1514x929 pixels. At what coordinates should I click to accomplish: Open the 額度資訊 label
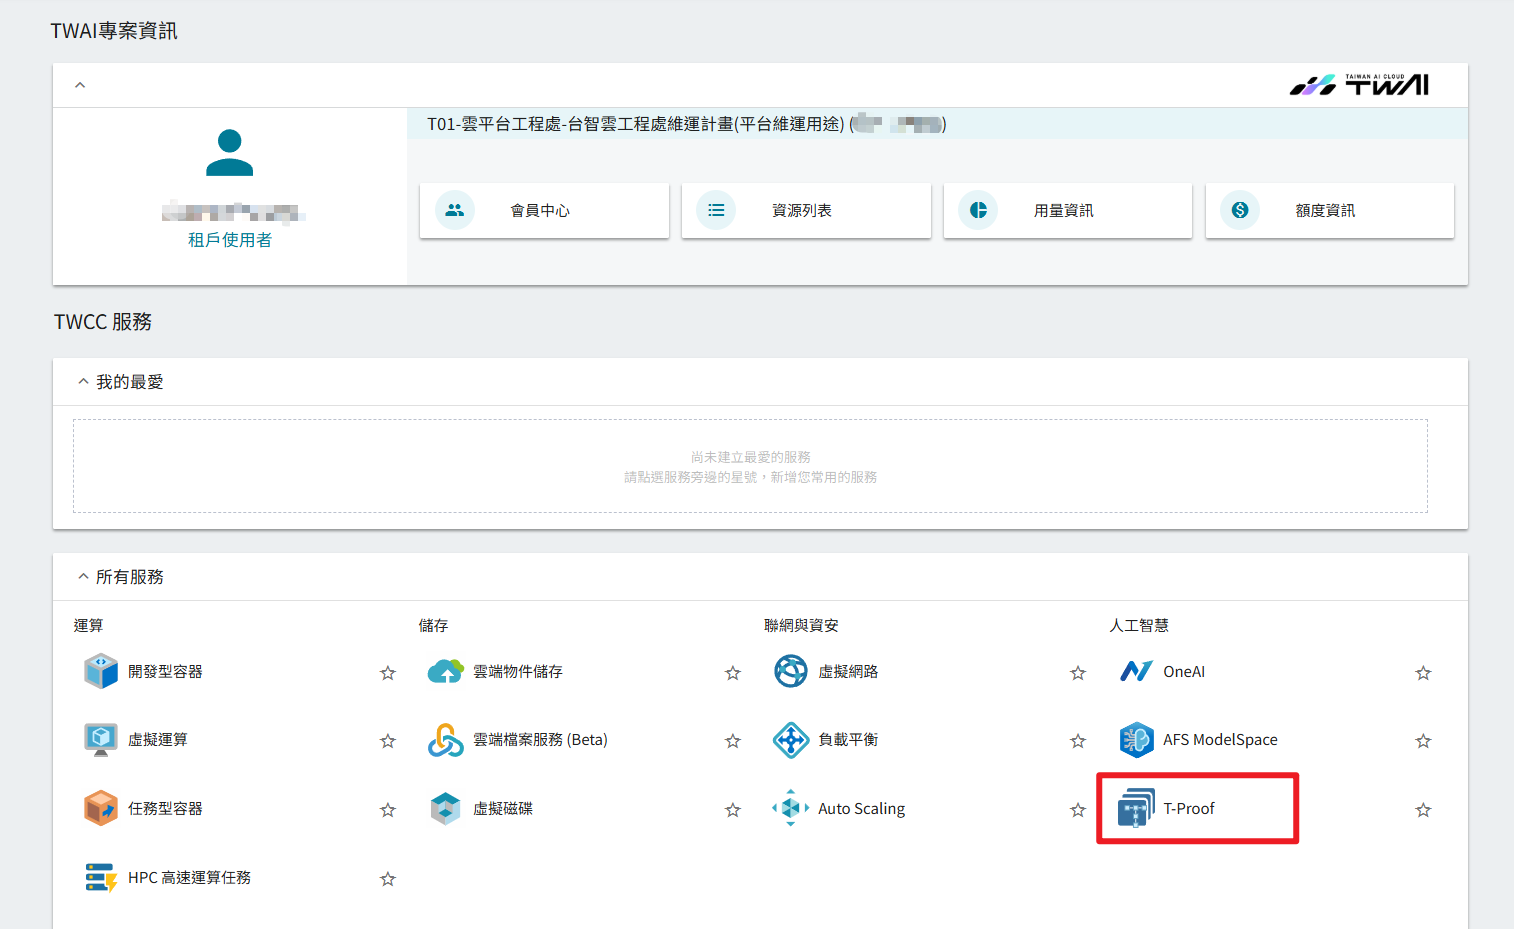click(x=1326, y=210)
